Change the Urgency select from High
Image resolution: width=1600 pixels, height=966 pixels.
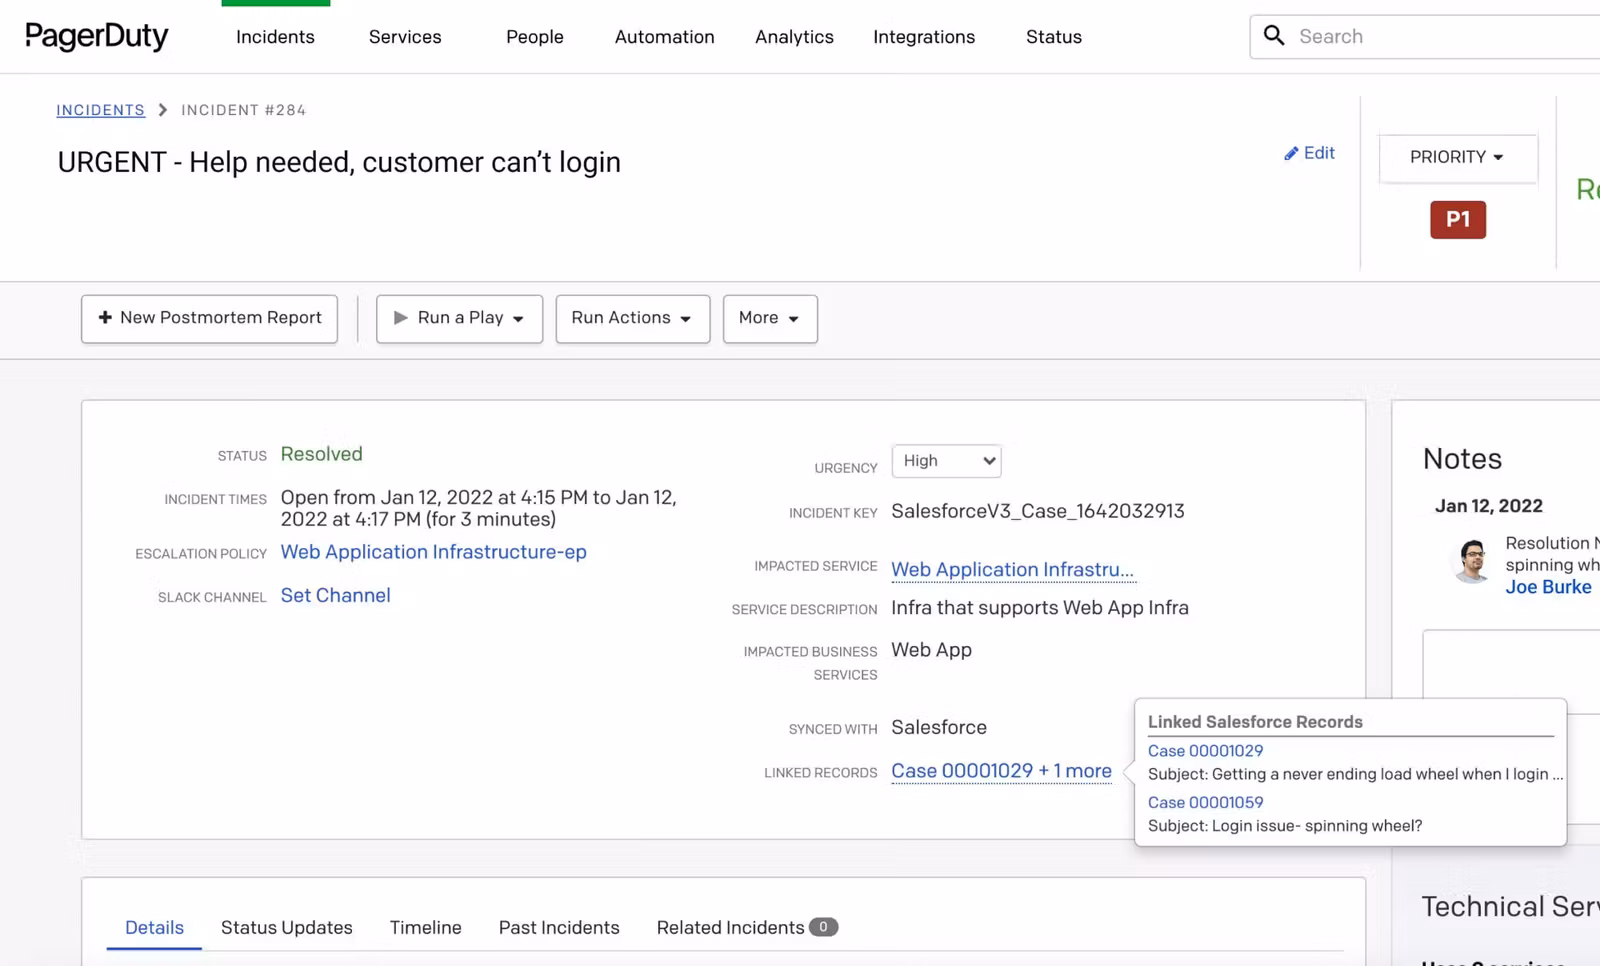click(x=946, y=461)
